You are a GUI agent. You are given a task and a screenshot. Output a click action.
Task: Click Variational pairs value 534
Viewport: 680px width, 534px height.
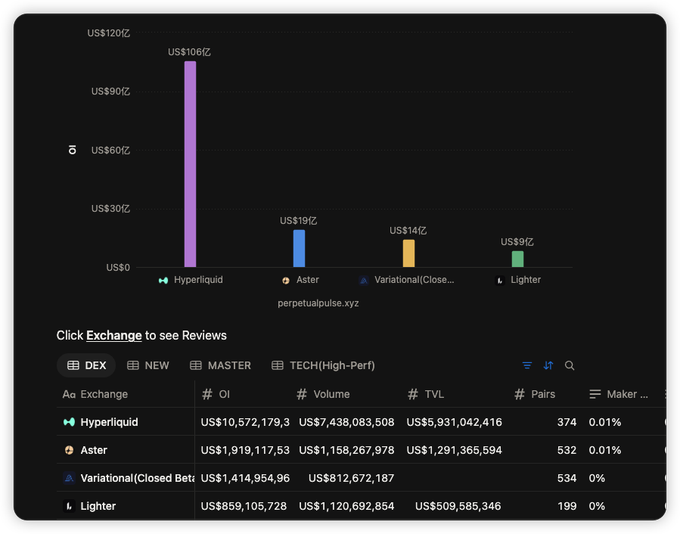pyautogui.click(x=567, y=478)
